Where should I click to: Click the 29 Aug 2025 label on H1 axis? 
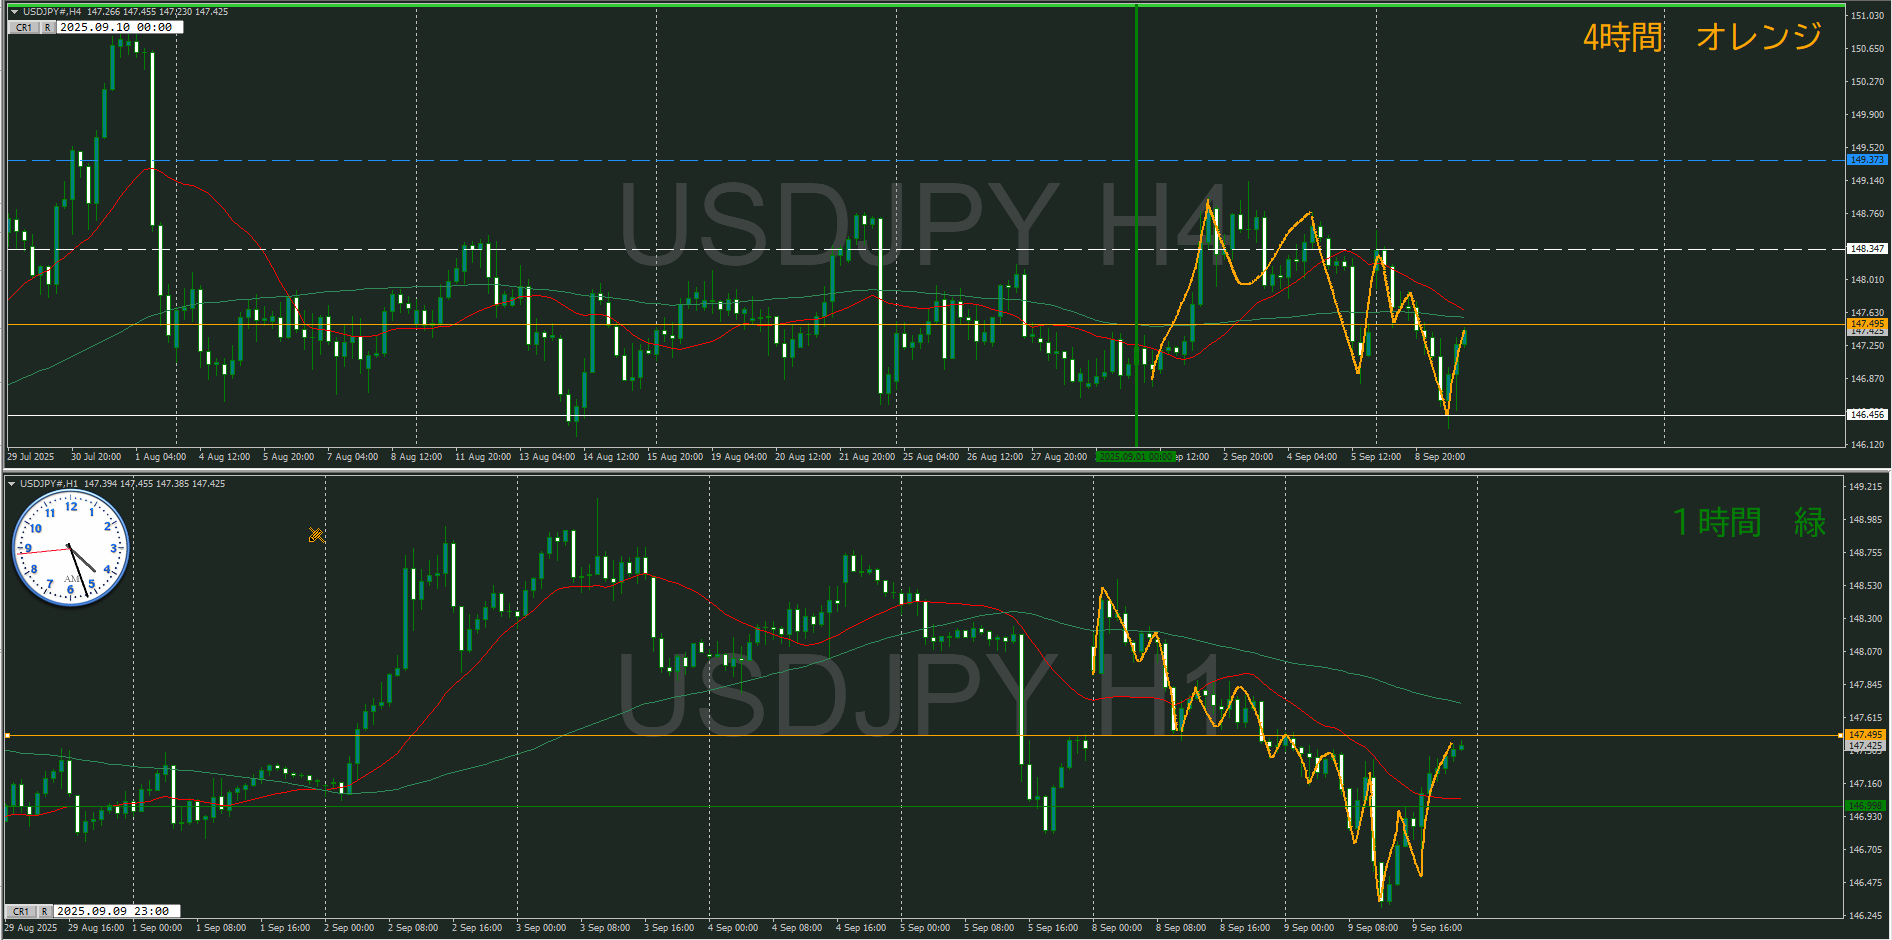pyautogui.click(x=30, y=928)
